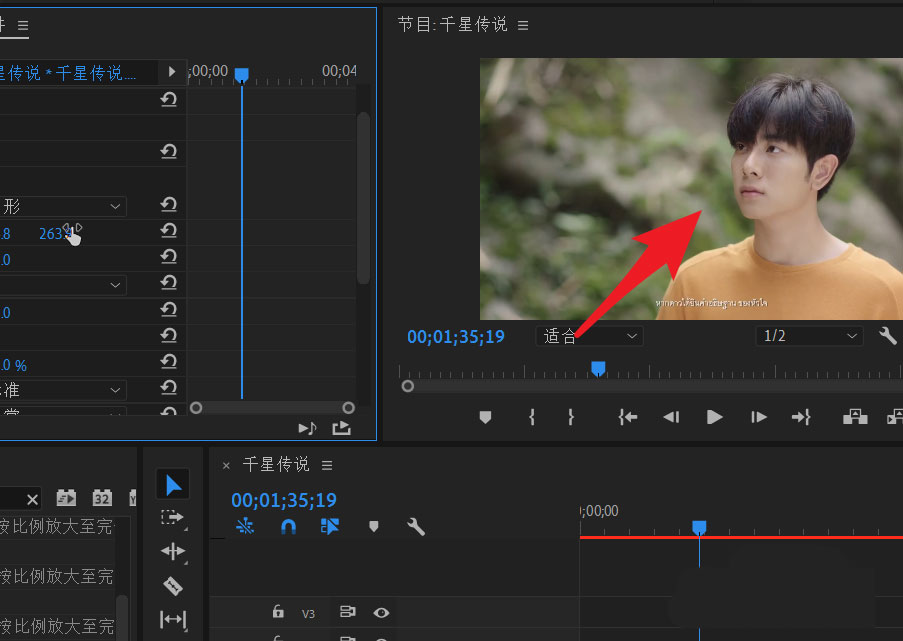Click the Add Marker icon in the timeline toolbar
This screenshot has width=903, height=641.
373,526
